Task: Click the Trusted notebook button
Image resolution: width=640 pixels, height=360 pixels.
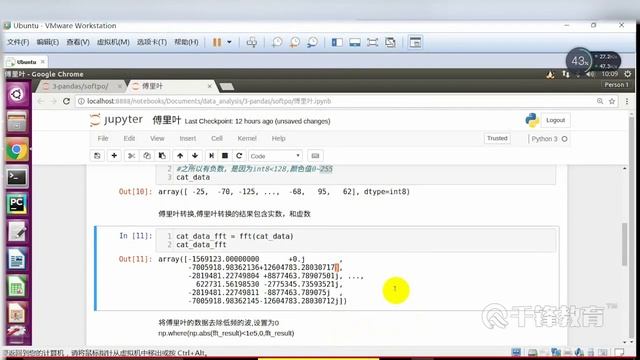Action: (497, 138)
